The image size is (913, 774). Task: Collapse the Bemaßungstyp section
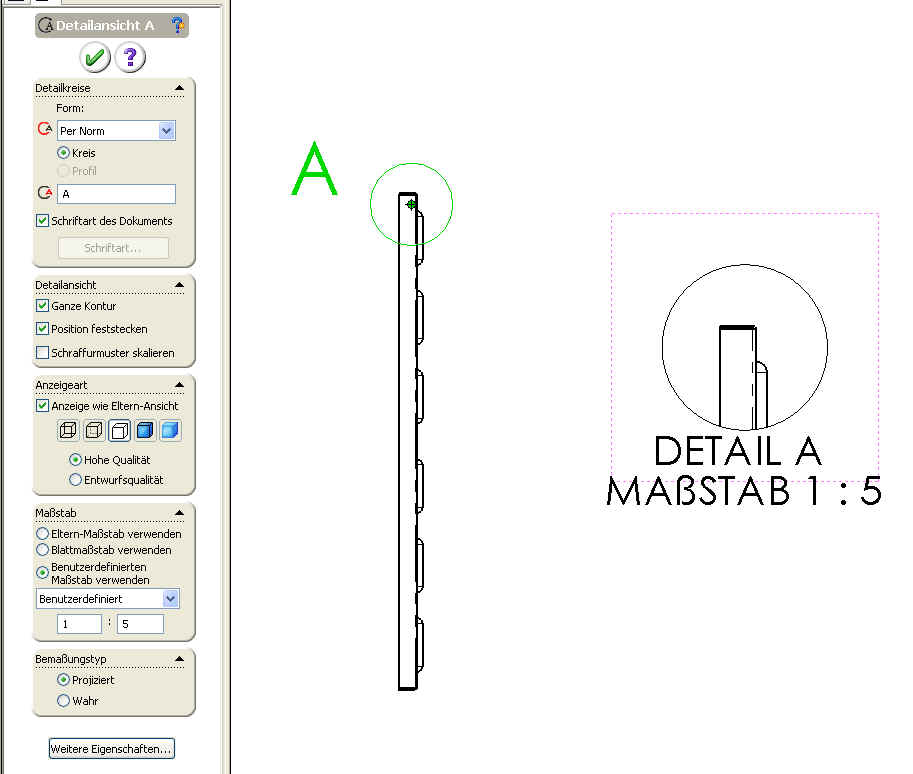[x=179, y=659]
